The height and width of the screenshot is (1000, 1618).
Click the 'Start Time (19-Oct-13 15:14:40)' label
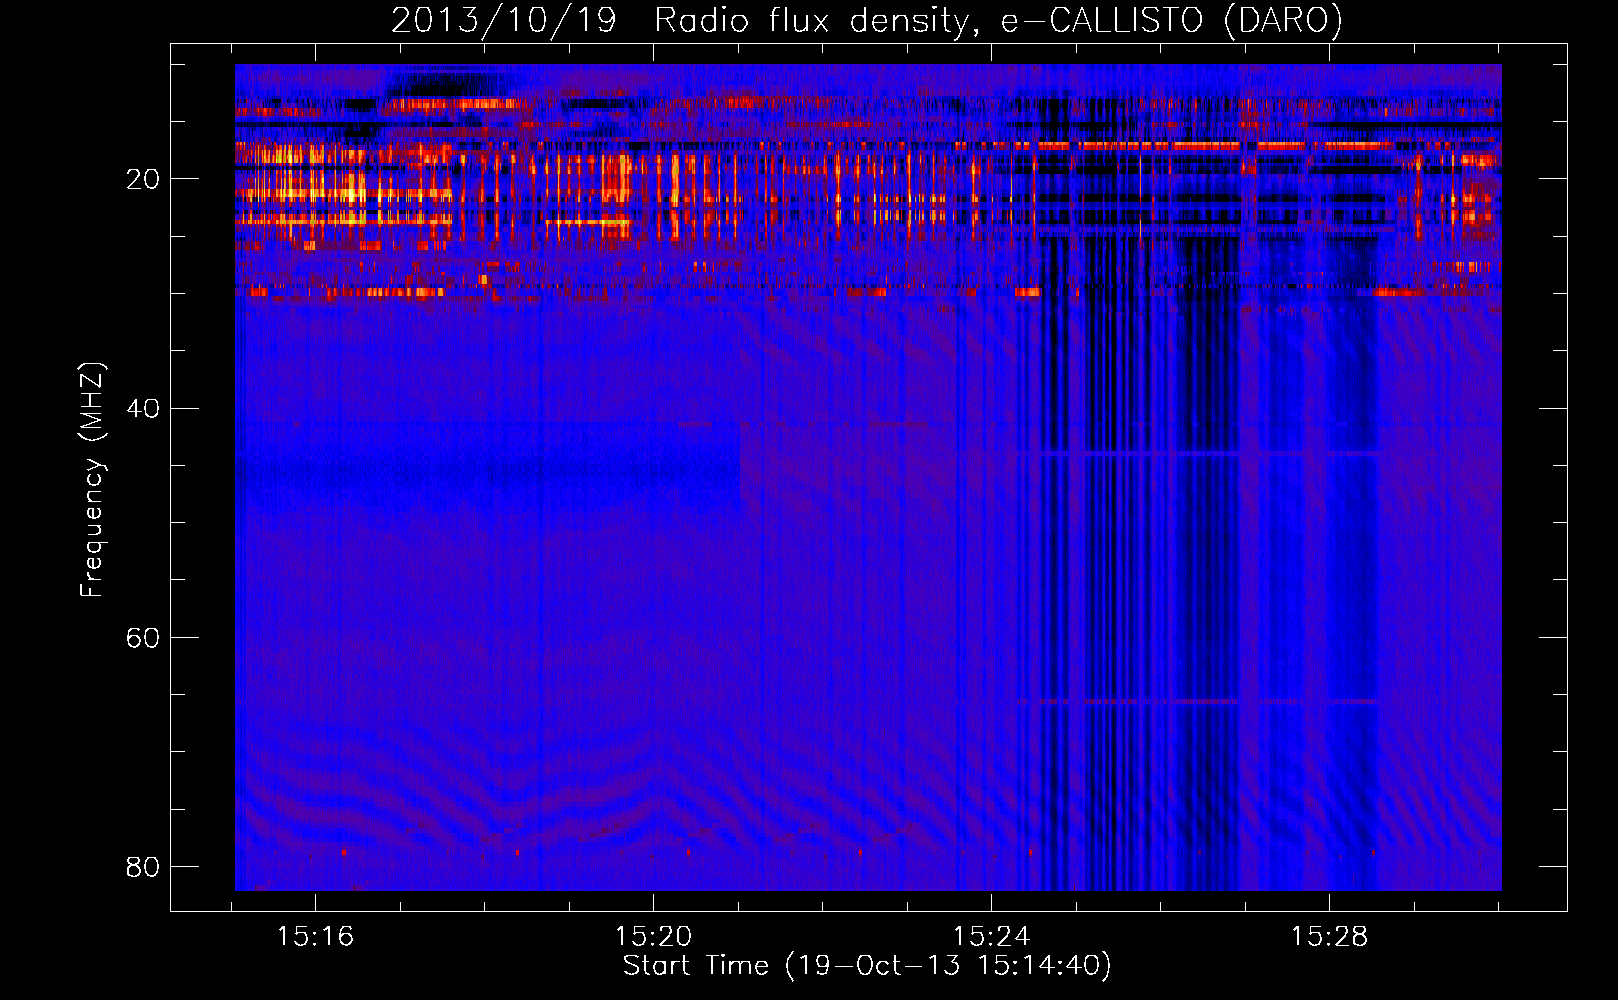[867, 966]
